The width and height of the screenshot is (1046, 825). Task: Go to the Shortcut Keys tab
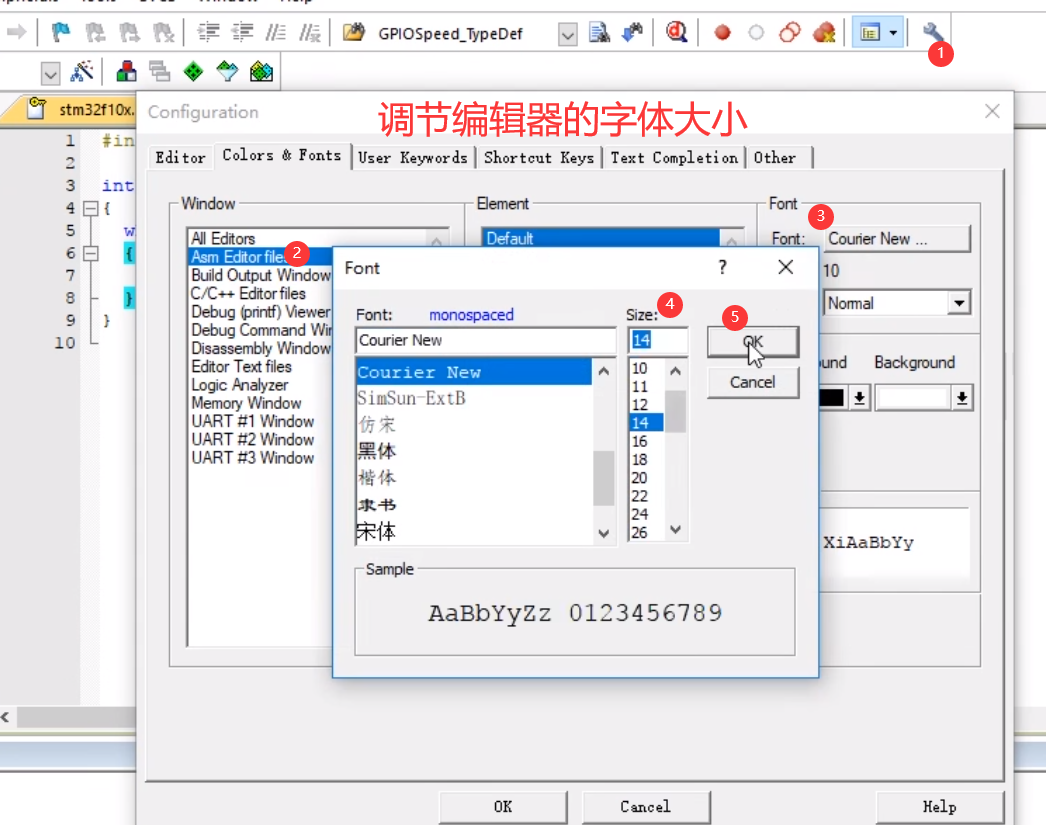539,158
